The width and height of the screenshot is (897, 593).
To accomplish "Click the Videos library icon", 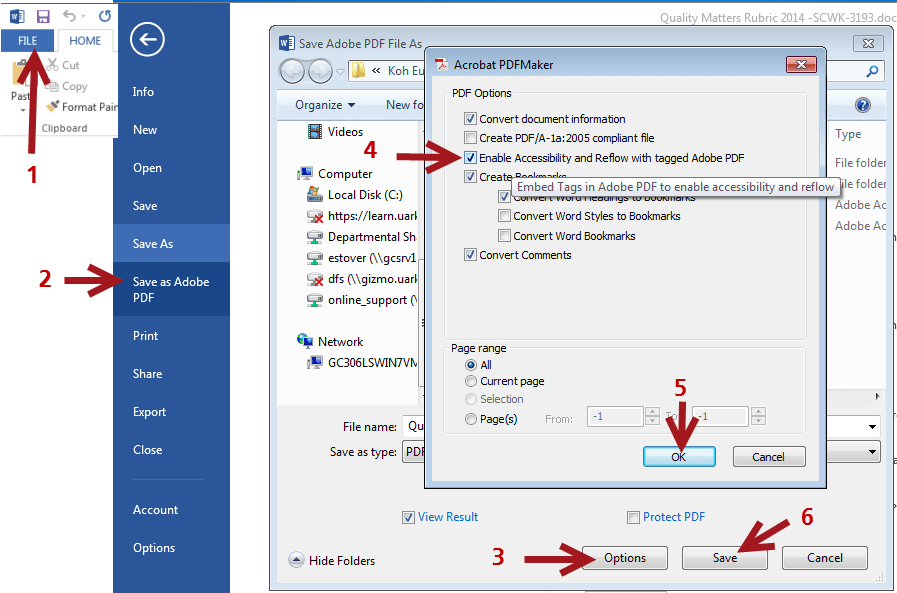I will point(315,132).
